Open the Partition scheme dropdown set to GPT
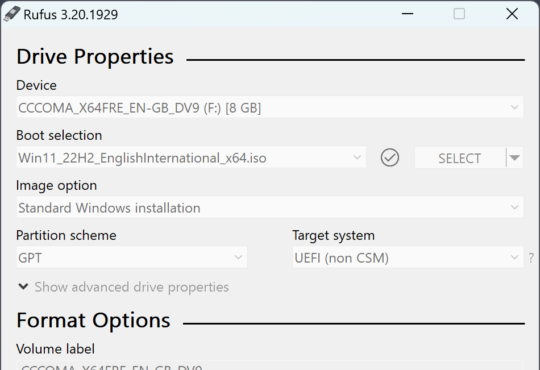 (132, 257)
